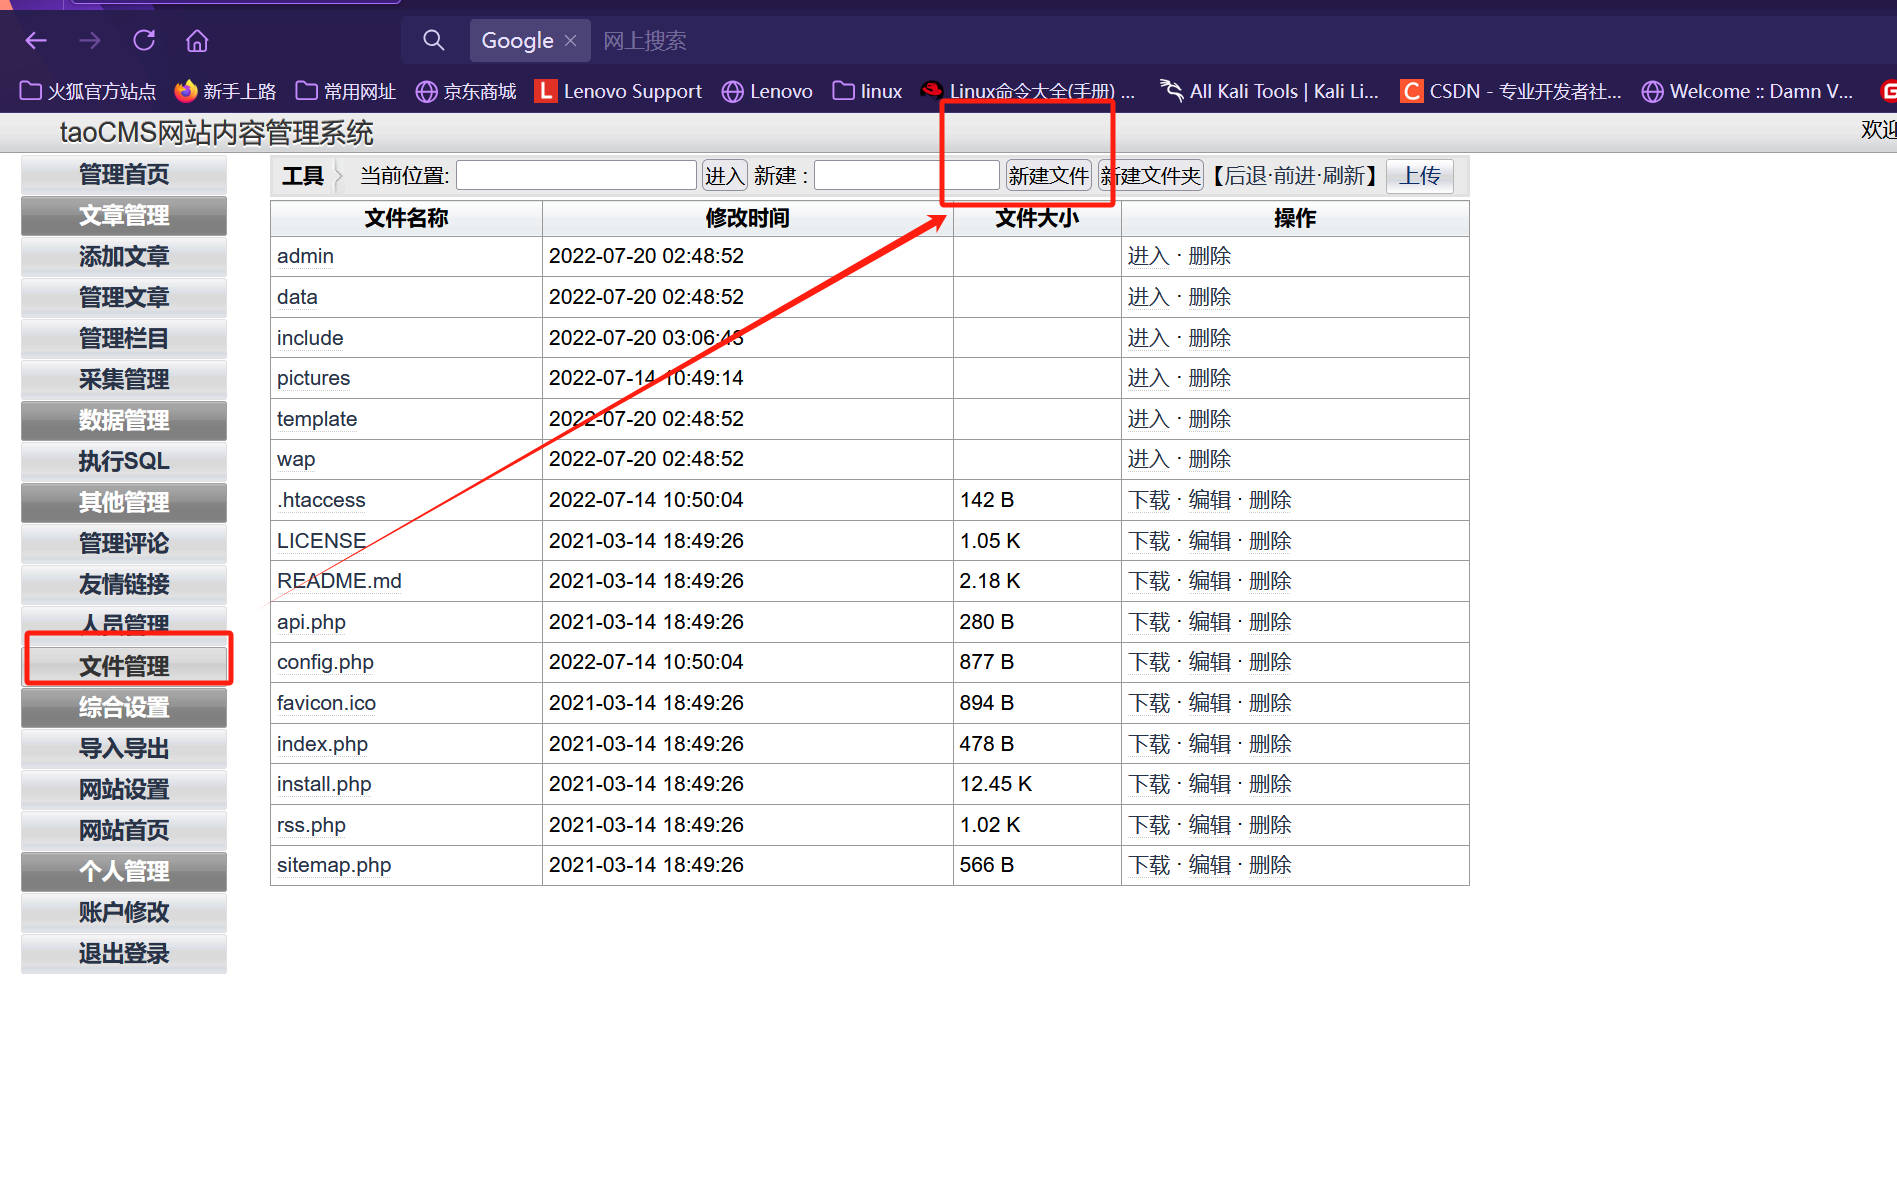Open the All Kali Tools bookmark
1897x1185 pixels.
1269,91
